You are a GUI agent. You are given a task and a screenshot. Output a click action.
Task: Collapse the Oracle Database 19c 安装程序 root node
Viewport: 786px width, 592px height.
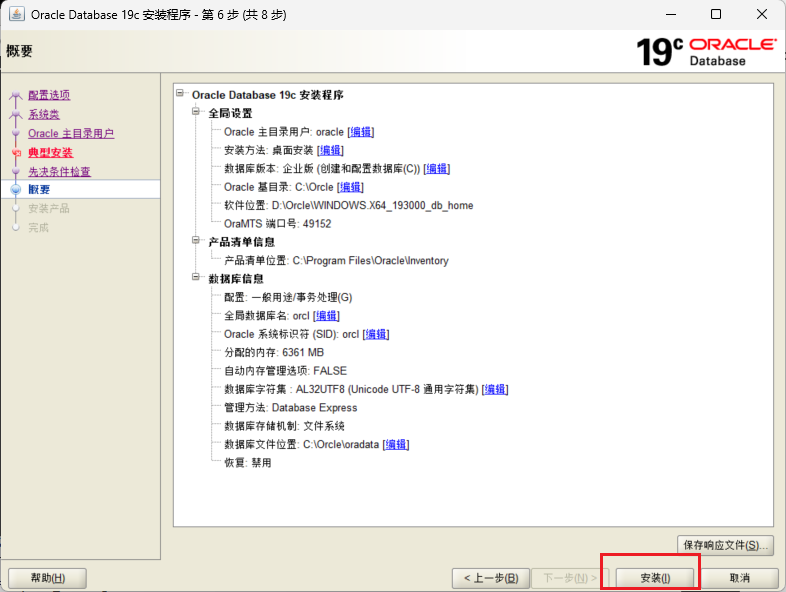pyautogui.click(x=180, y=93)
